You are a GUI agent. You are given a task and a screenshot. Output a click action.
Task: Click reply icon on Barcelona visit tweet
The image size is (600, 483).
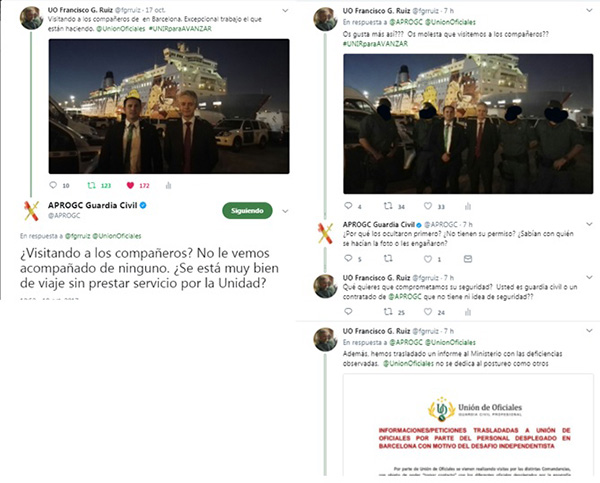point(53,185)
